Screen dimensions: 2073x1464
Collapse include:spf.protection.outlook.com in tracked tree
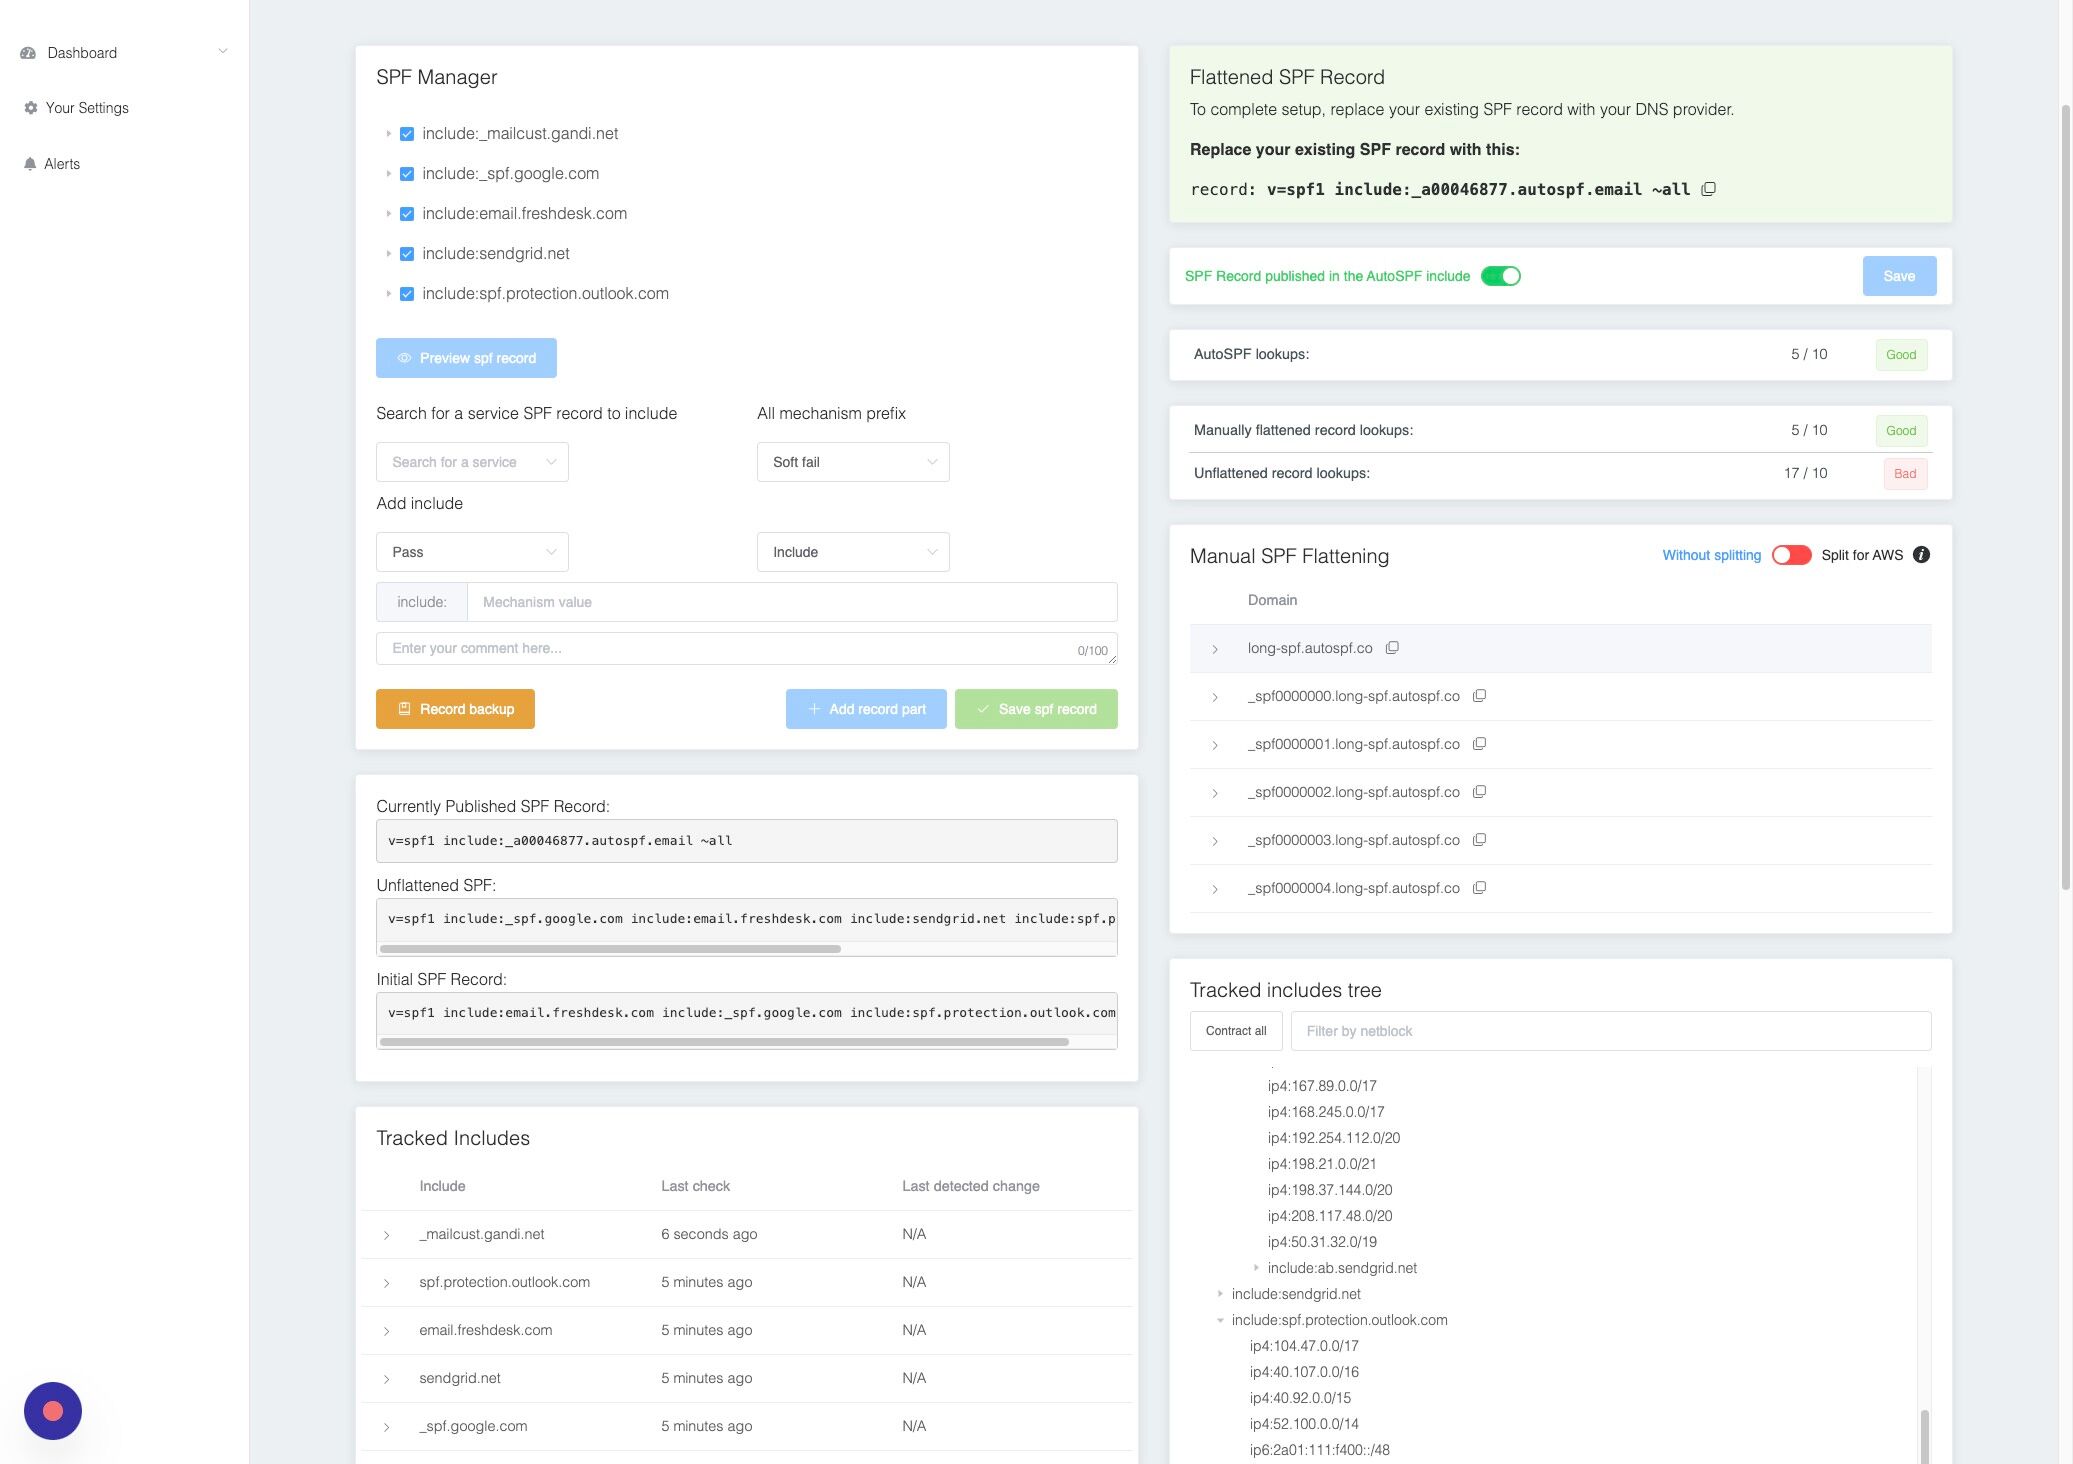tap(1219, 1319)
